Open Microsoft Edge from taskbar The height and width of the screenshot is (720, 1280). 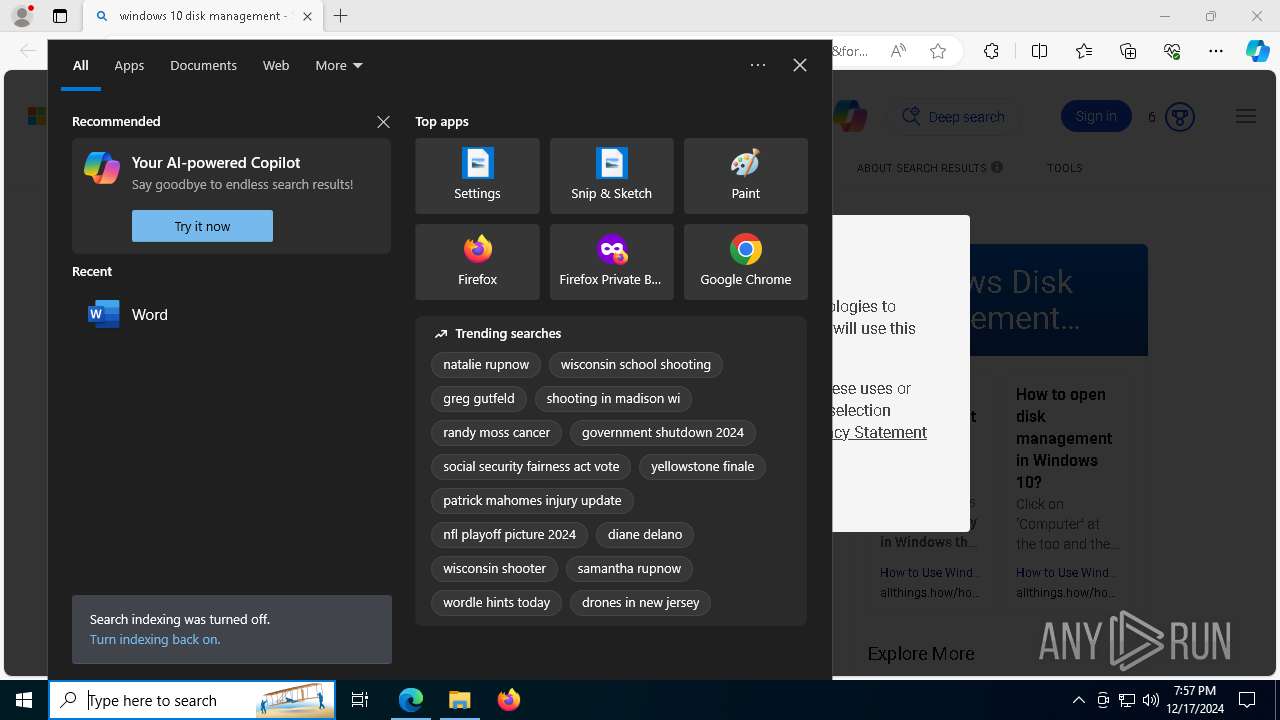coord(411,700)
